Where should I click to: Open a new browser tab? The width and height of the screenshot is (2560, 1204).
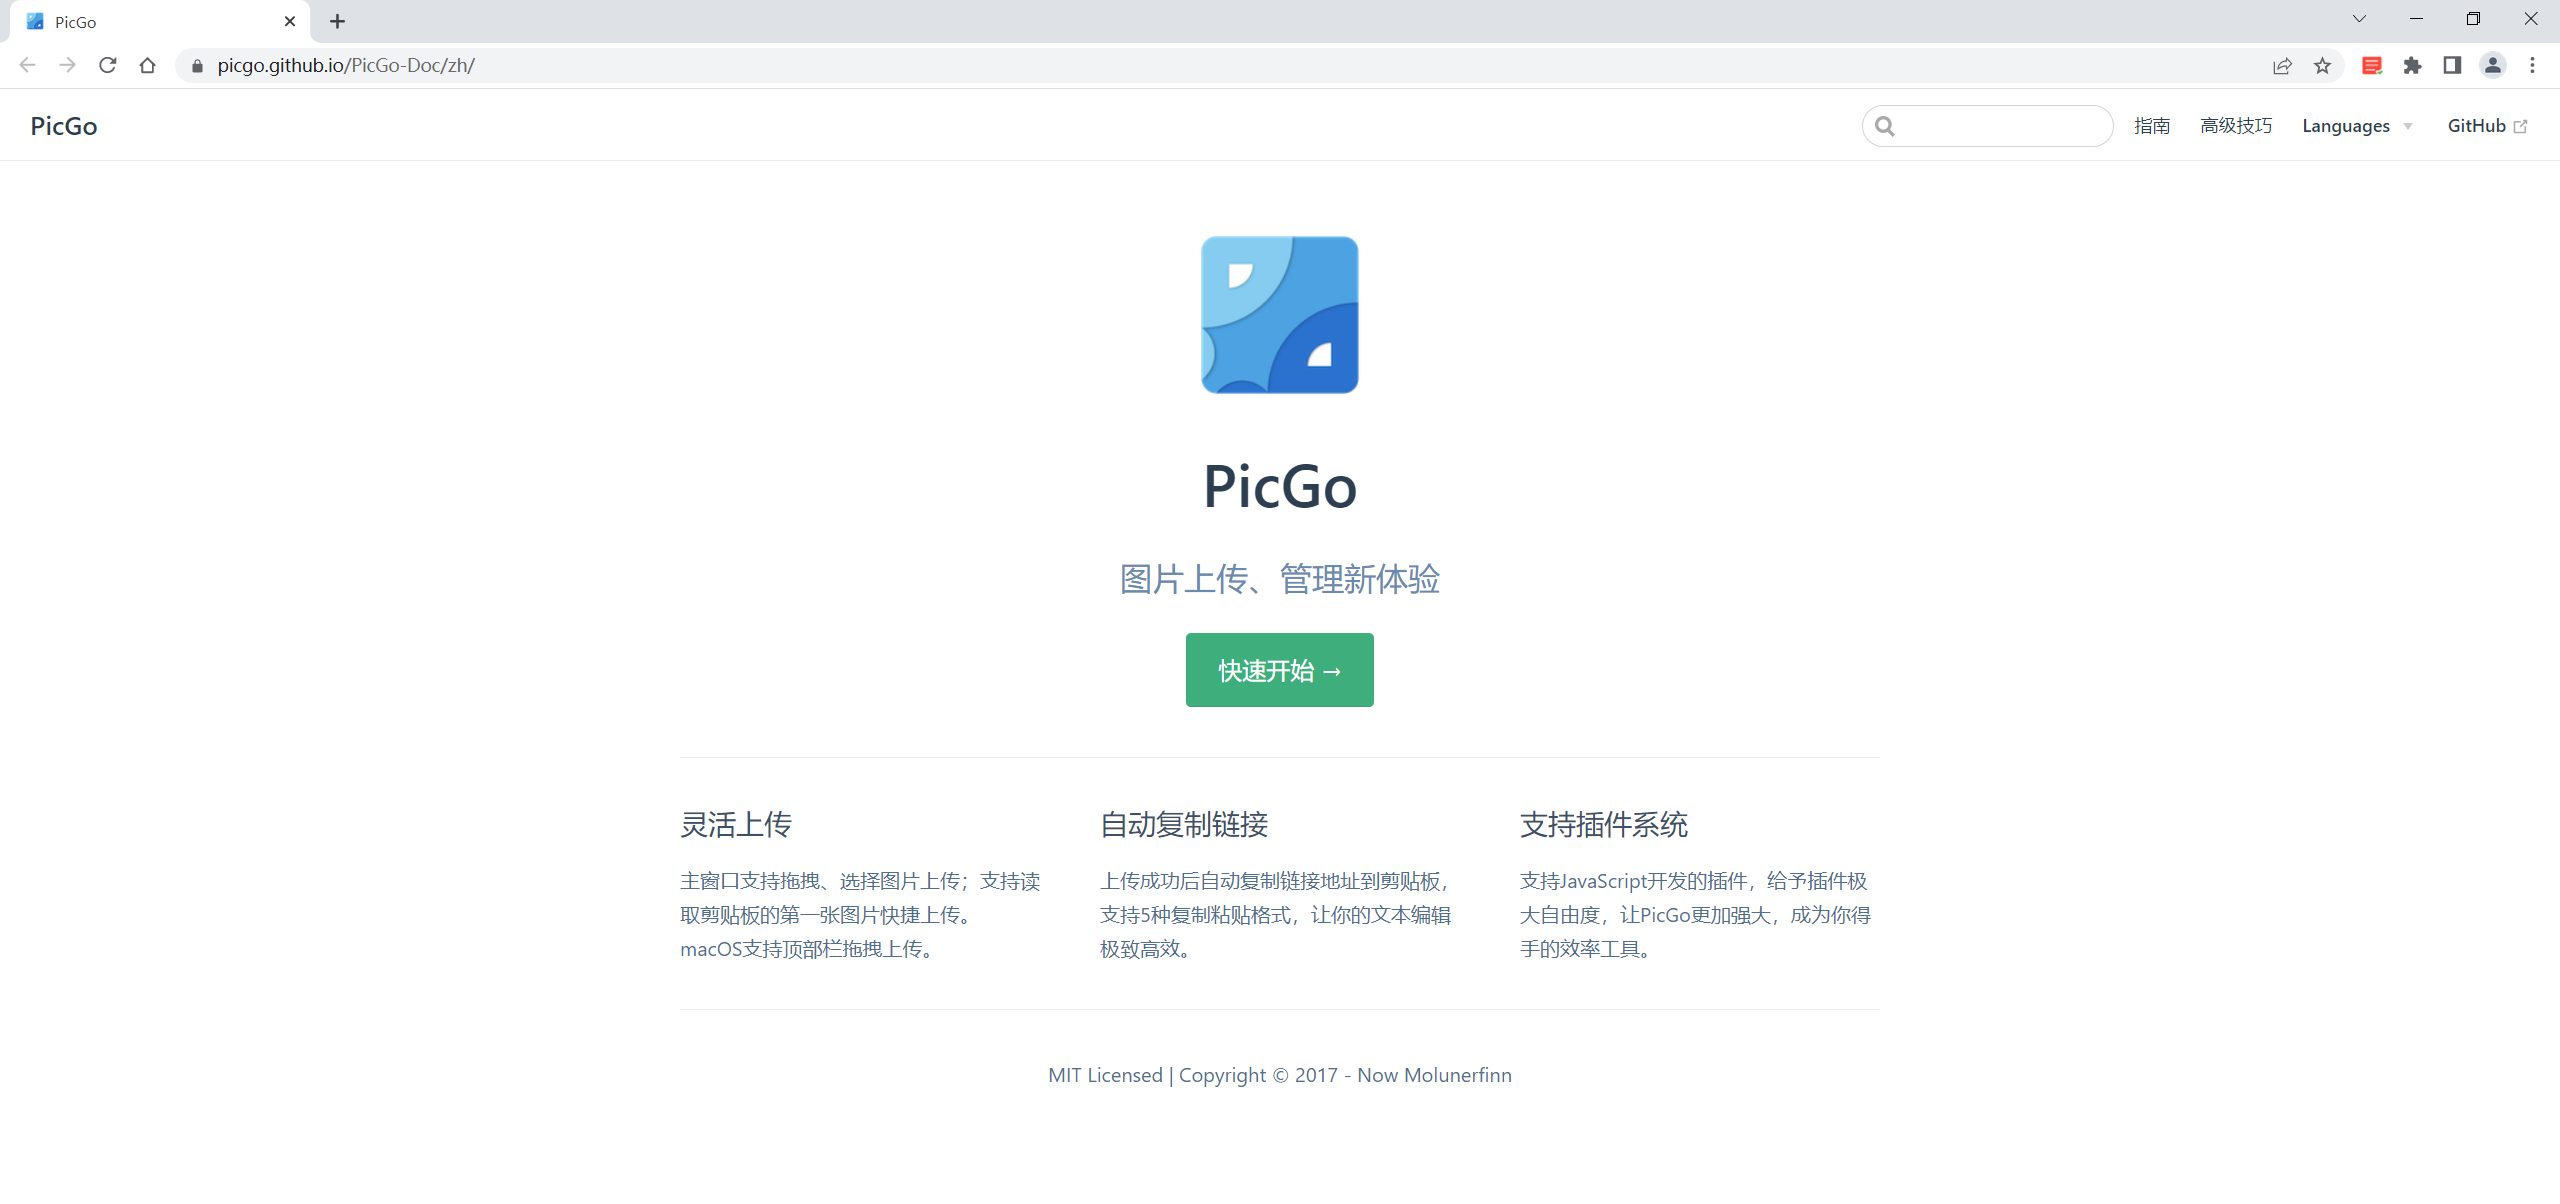coord(338,21)
